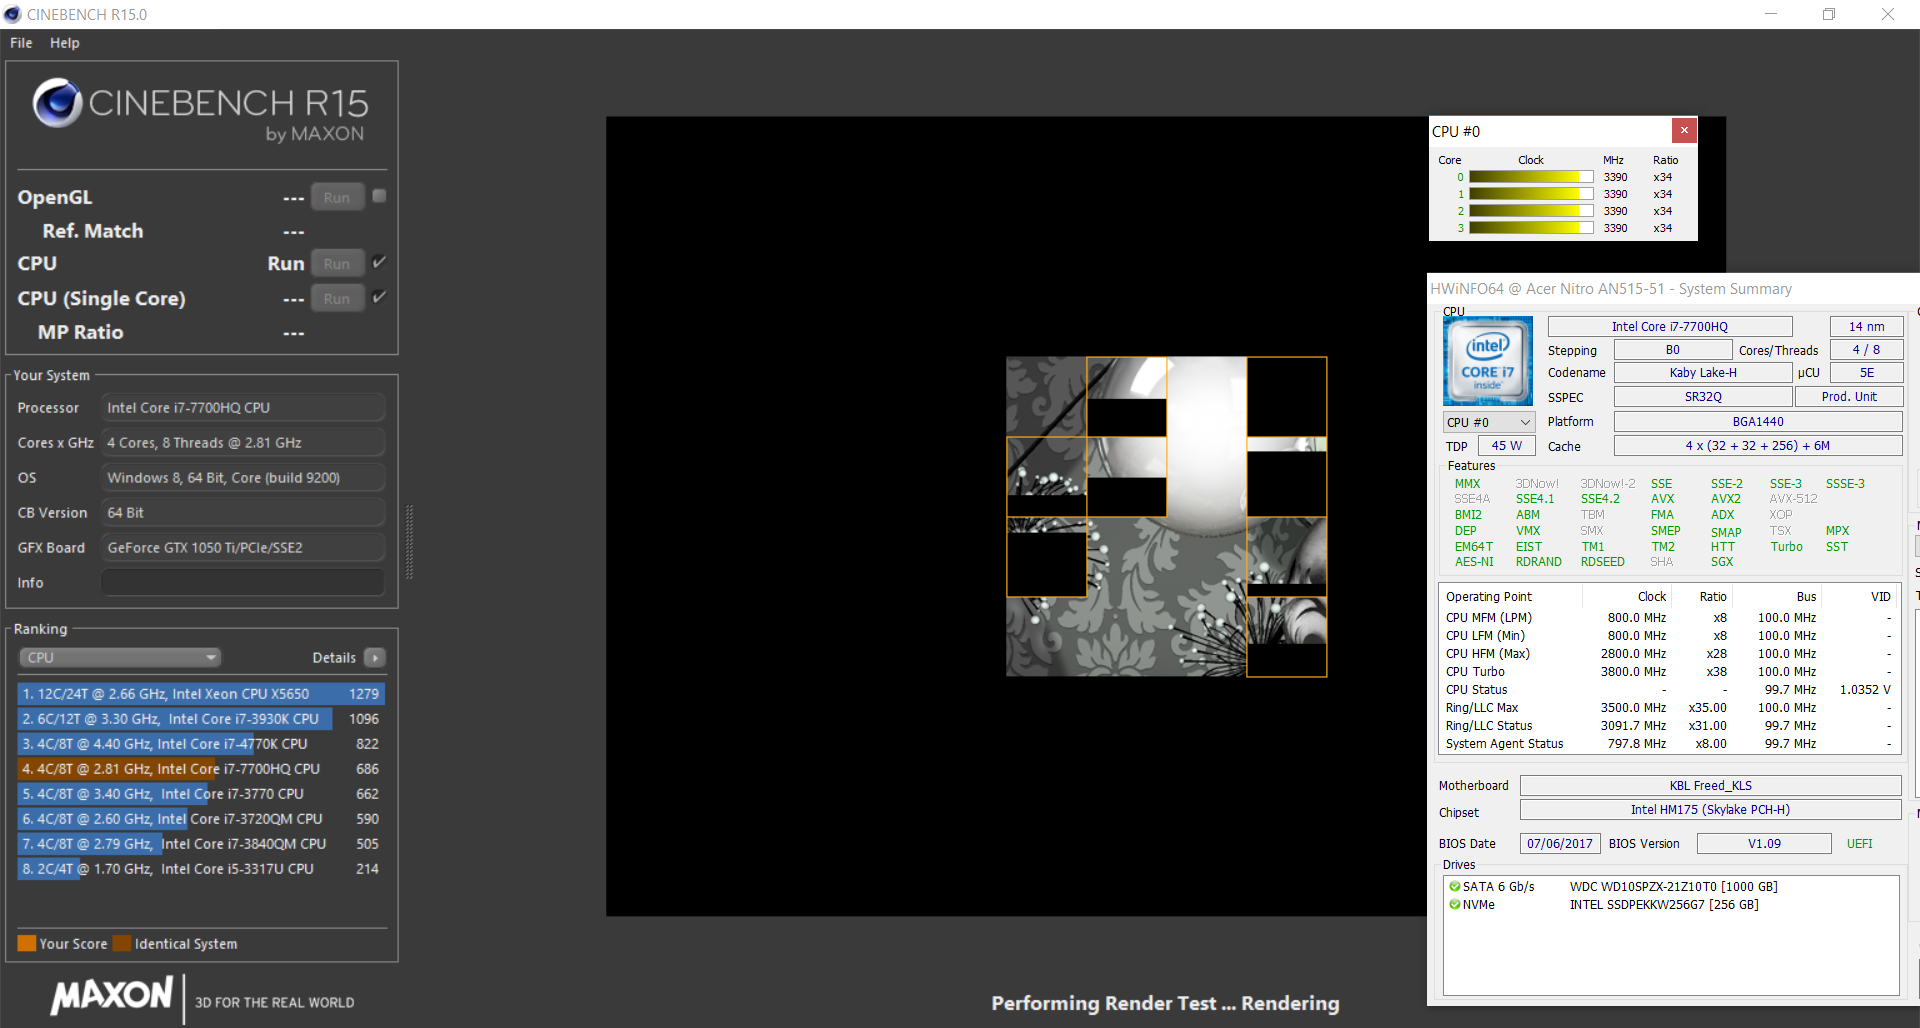The image size is (1920, 1028).
Task: Click the Identical System legend swatch
Action: pyautogui.click(x=122, y=943)
